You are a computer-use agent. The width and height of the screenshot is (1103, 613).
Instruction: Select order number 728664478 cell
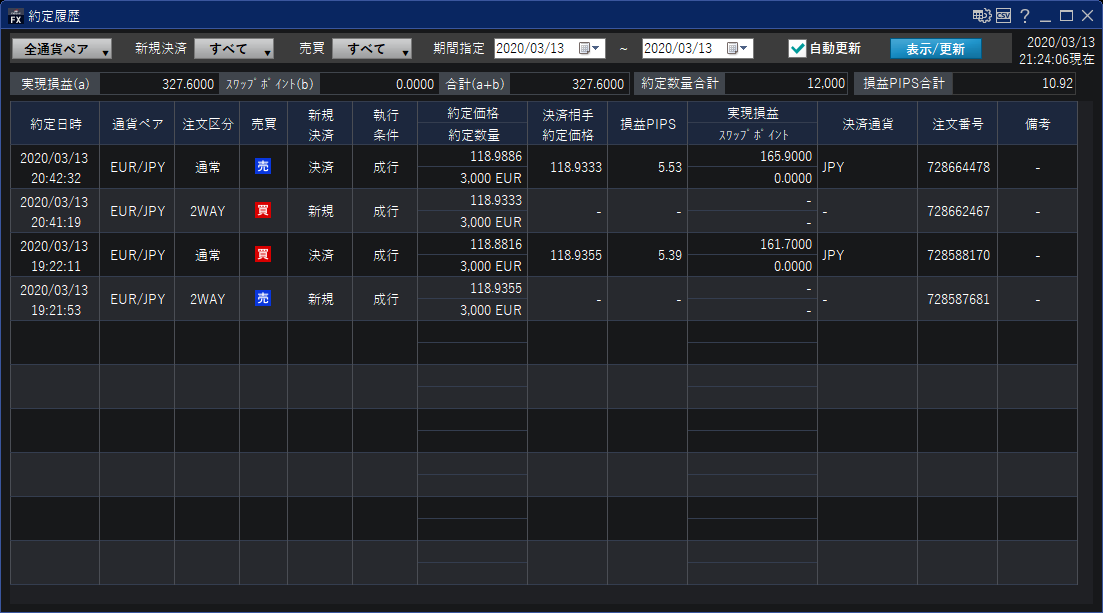(957, 167)
